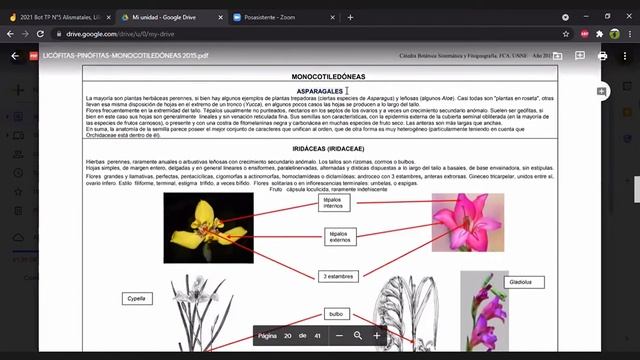Click the IRIDÁCEAS (IRIDACEAE) heading
Screen dimensions: 640x360
coord(328,149)
